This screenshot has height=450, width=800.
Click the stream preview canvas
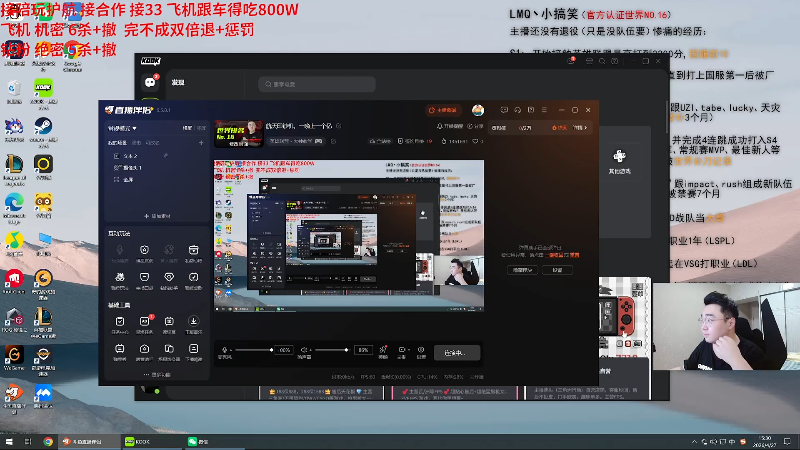click(x=349, y=236)
